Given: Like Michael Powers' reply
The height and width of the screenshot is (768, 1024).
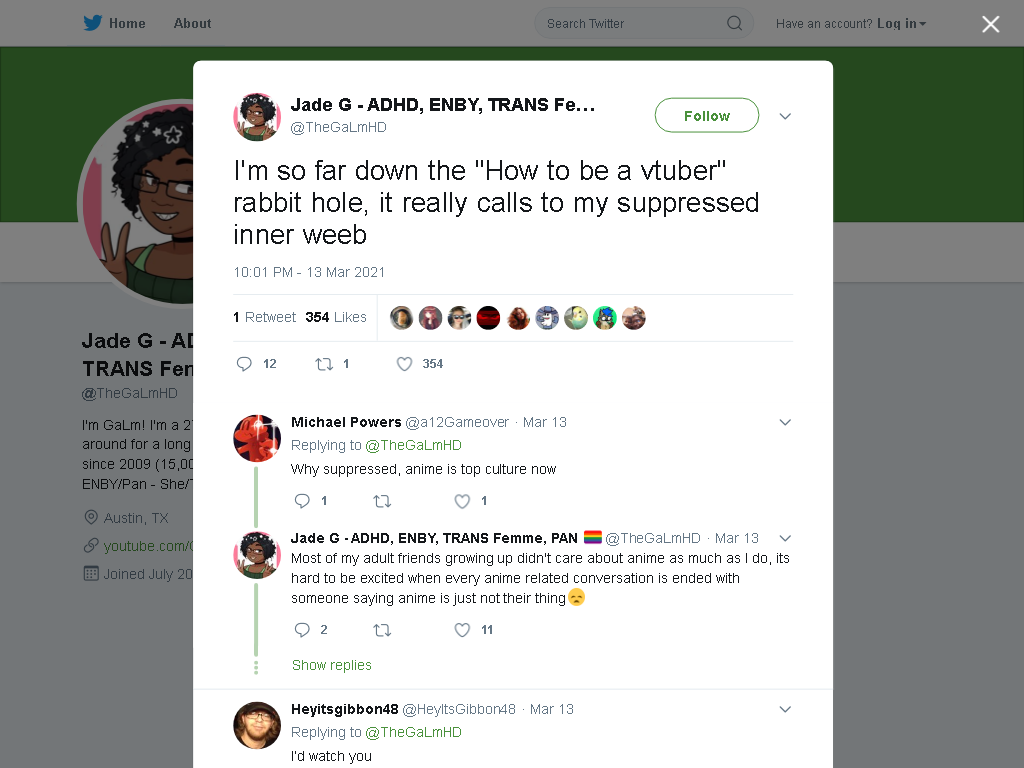Looking at the screenshot, I should [462, 501].
